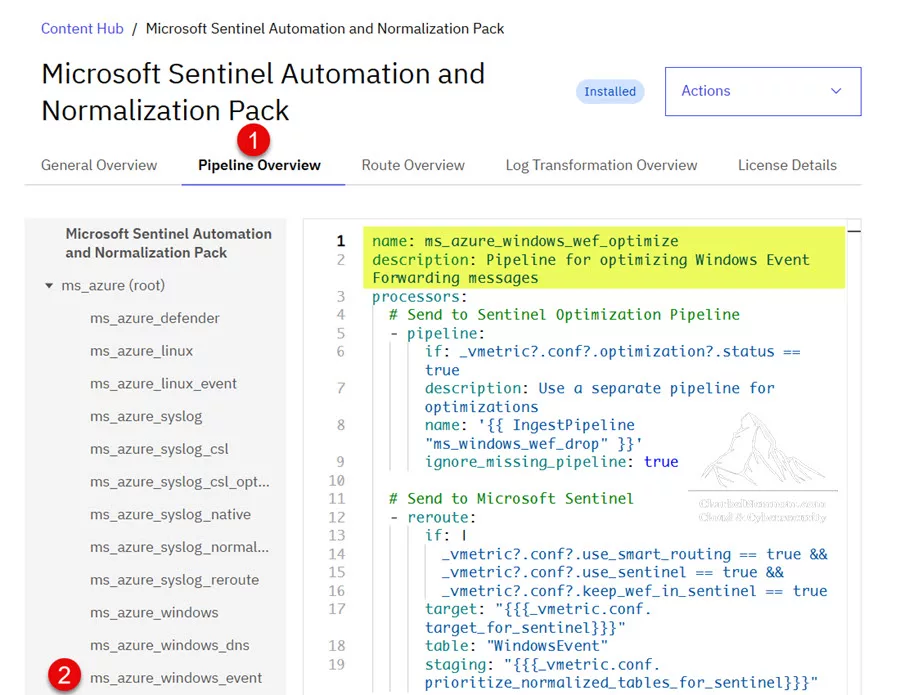
Task: Click the optimization?.status condition line
Action: click(612, 360)
